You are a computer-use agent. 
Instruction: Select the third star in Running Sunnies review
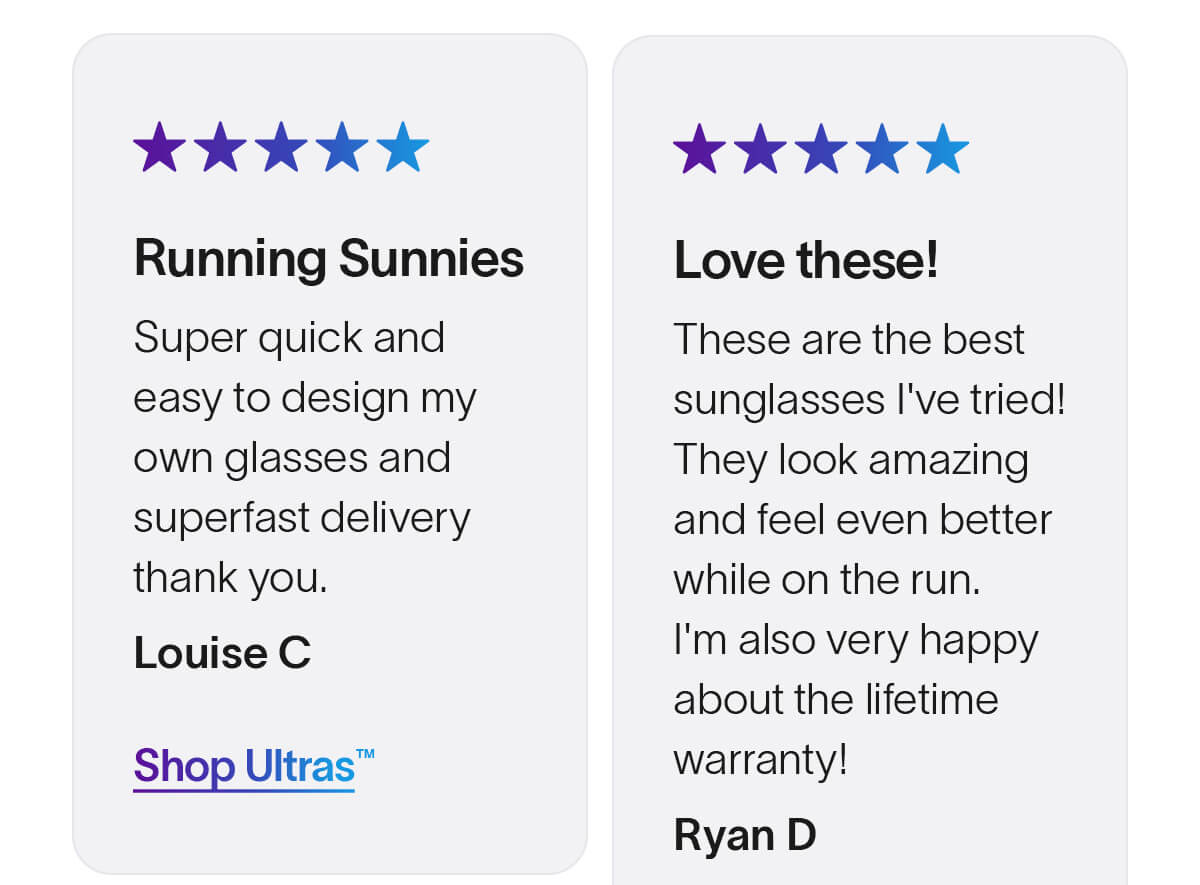(x=281, y=147)
